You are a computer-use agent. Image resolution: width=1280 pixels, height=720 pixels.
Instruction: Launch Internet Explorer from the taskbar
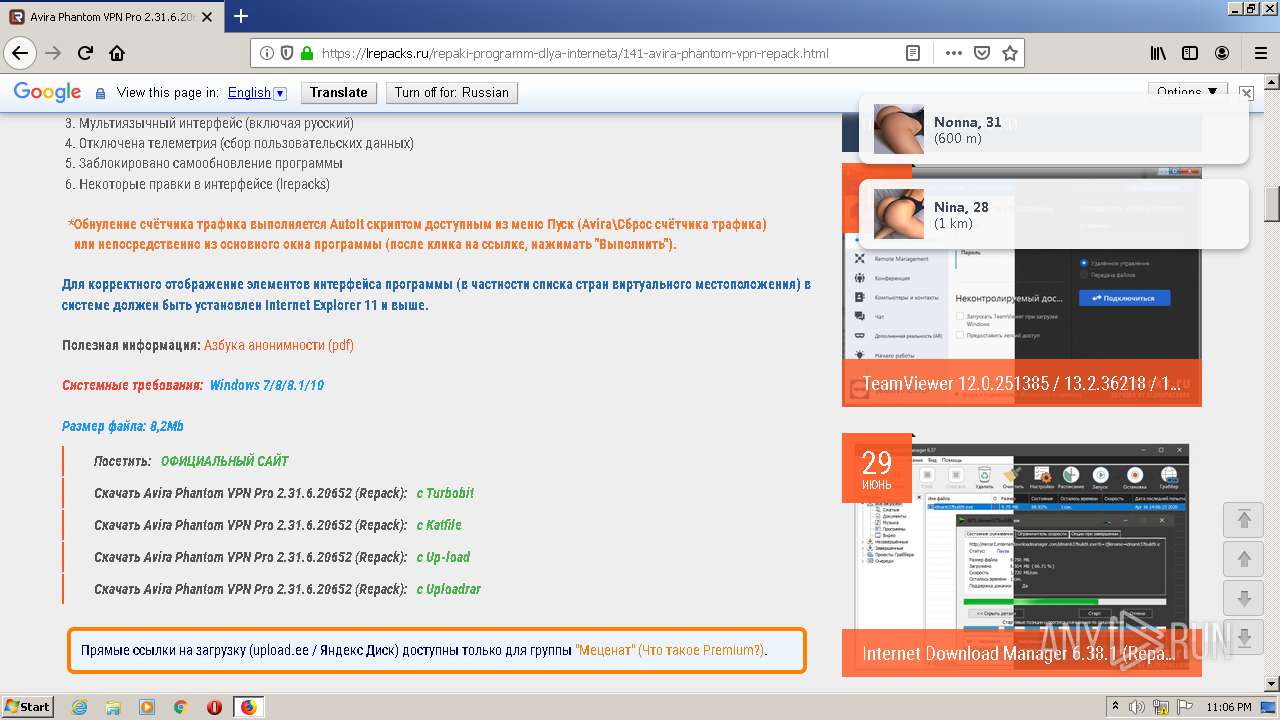click(79, 707)
